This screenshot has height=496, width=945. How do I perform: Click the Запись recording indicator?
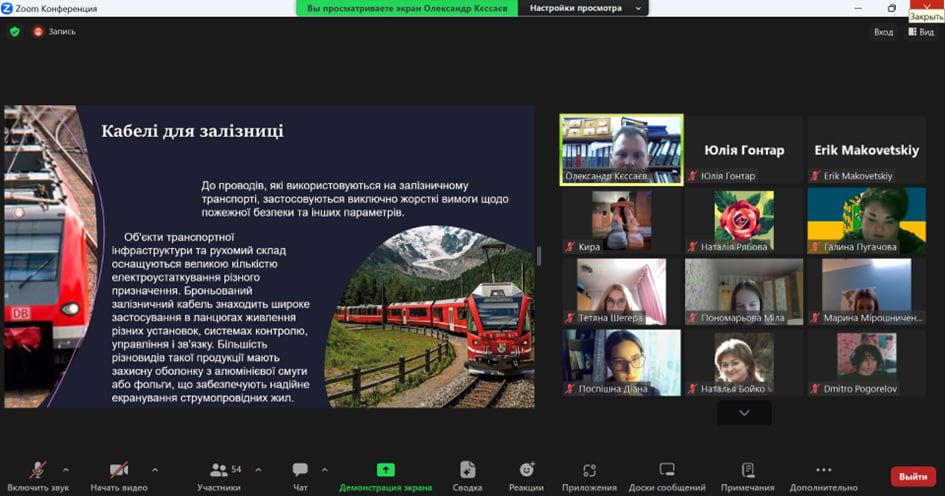click(53, 32)
